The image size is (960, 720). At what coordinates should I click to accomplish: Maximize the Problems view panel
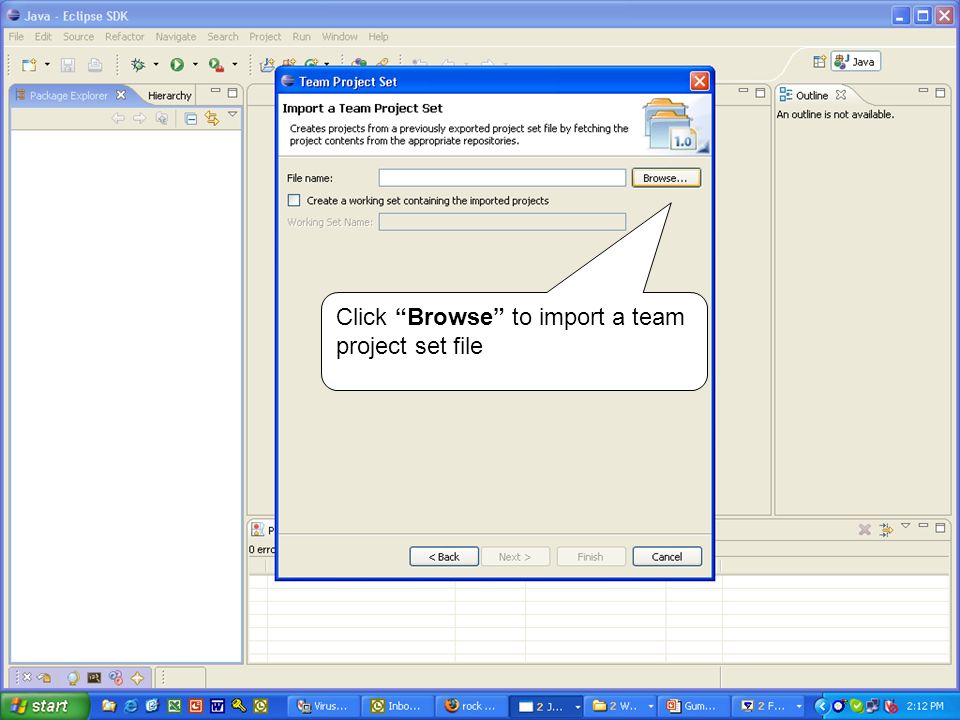940,527
